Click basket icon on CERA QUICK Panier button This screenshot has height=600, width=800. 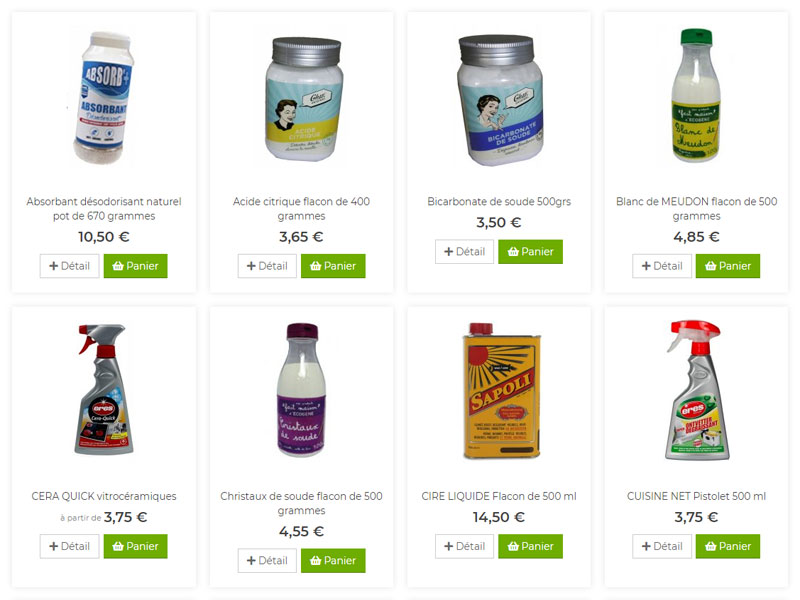(x=118, y=546)
